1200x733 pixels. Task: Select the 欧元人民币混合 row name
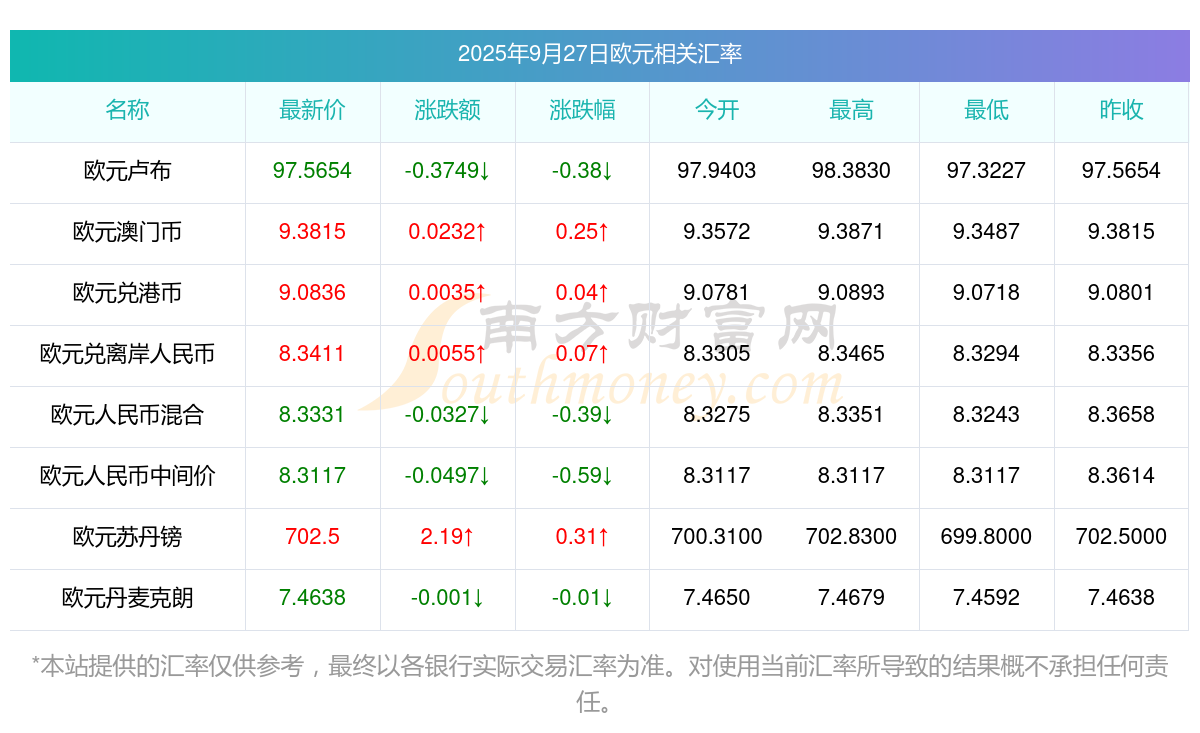127,415
